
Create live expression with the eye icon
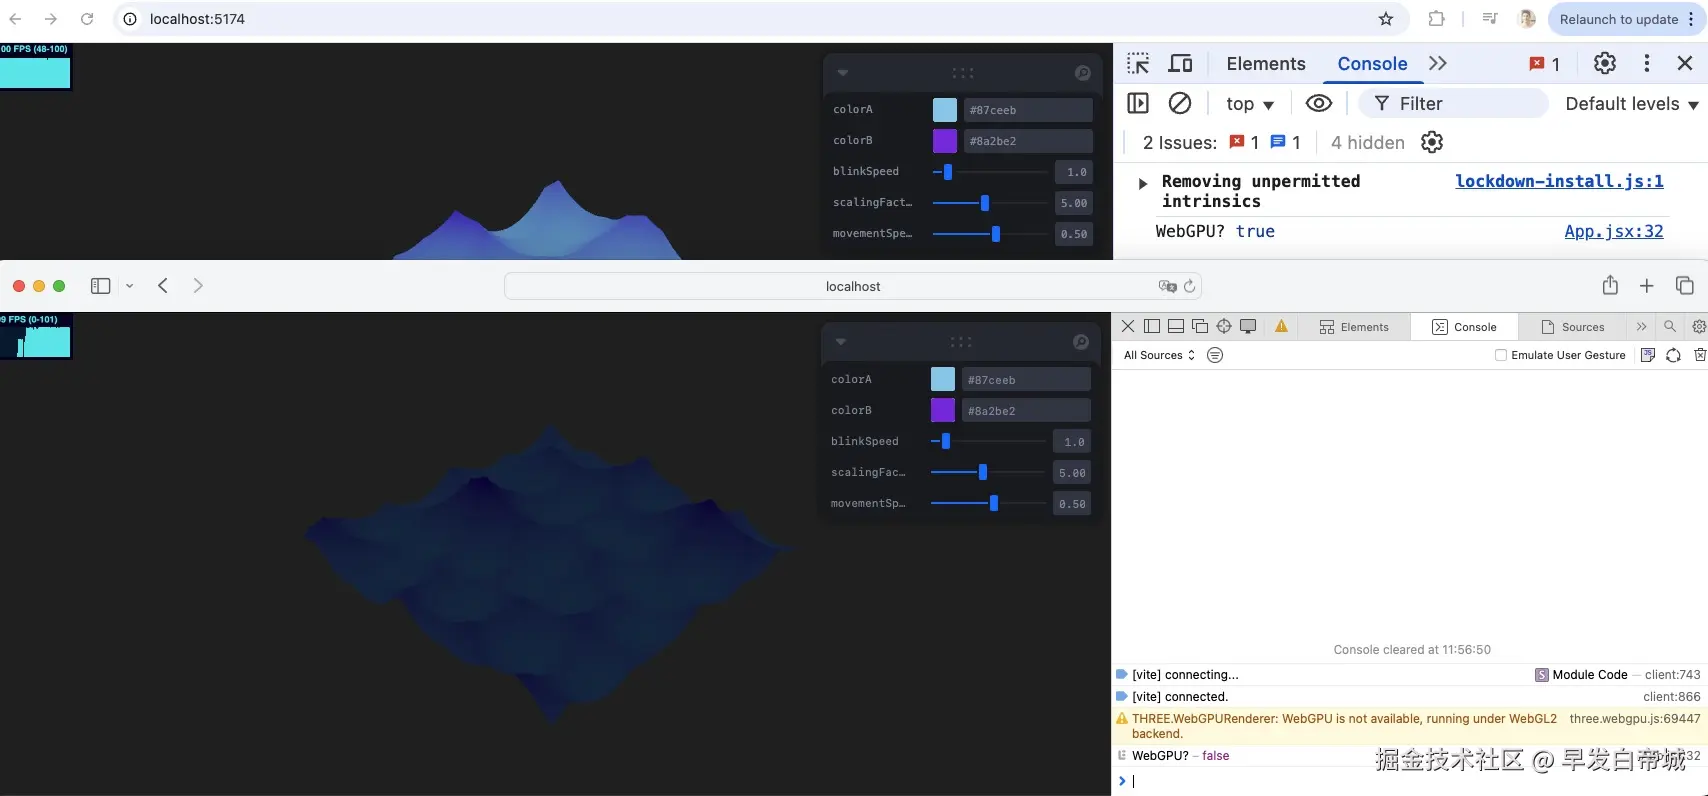tap(1319, 103)
